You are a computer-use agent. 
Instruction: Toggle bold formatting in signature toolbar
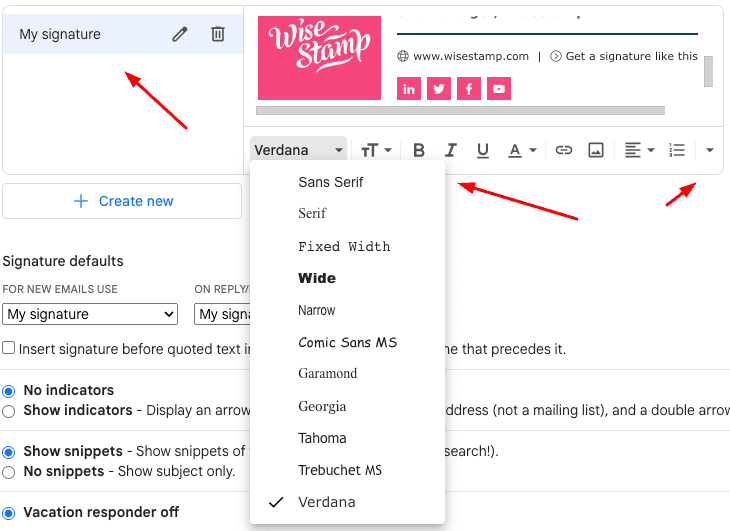419,150
